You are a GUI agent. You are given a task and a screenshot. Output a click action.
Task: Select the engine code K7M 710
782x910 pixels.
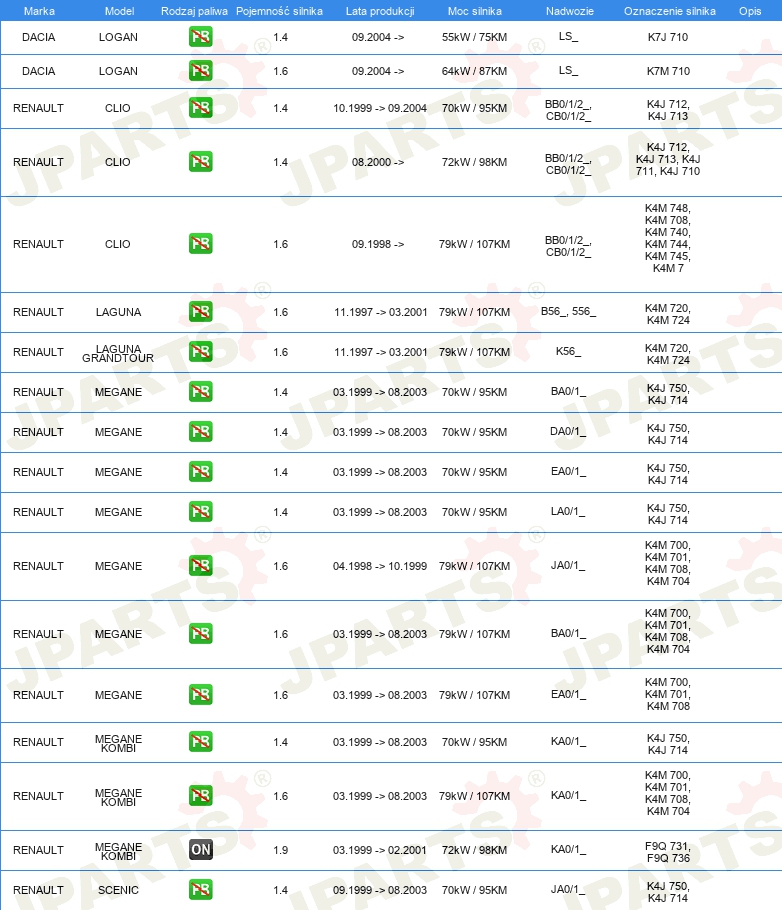click(668, 71)
